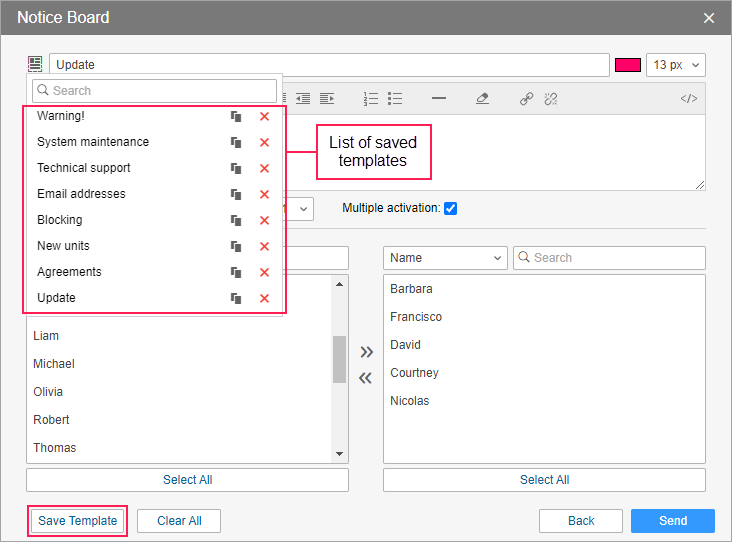The width and height of the screenshot is (732, 542).
Task: Open the pink text color swatch
Action: 627,64
